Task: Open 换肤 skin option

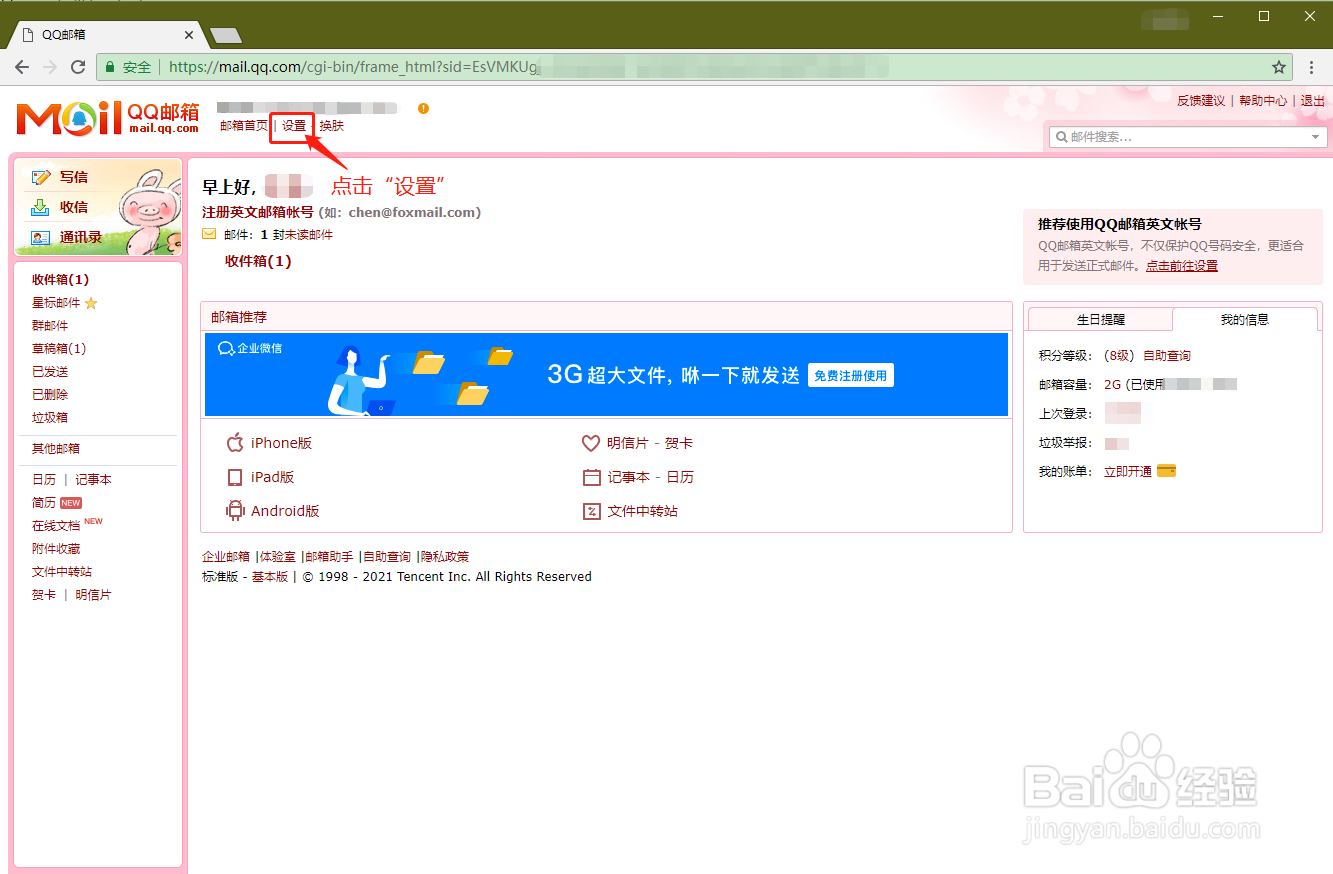Action: coord(331,126)
